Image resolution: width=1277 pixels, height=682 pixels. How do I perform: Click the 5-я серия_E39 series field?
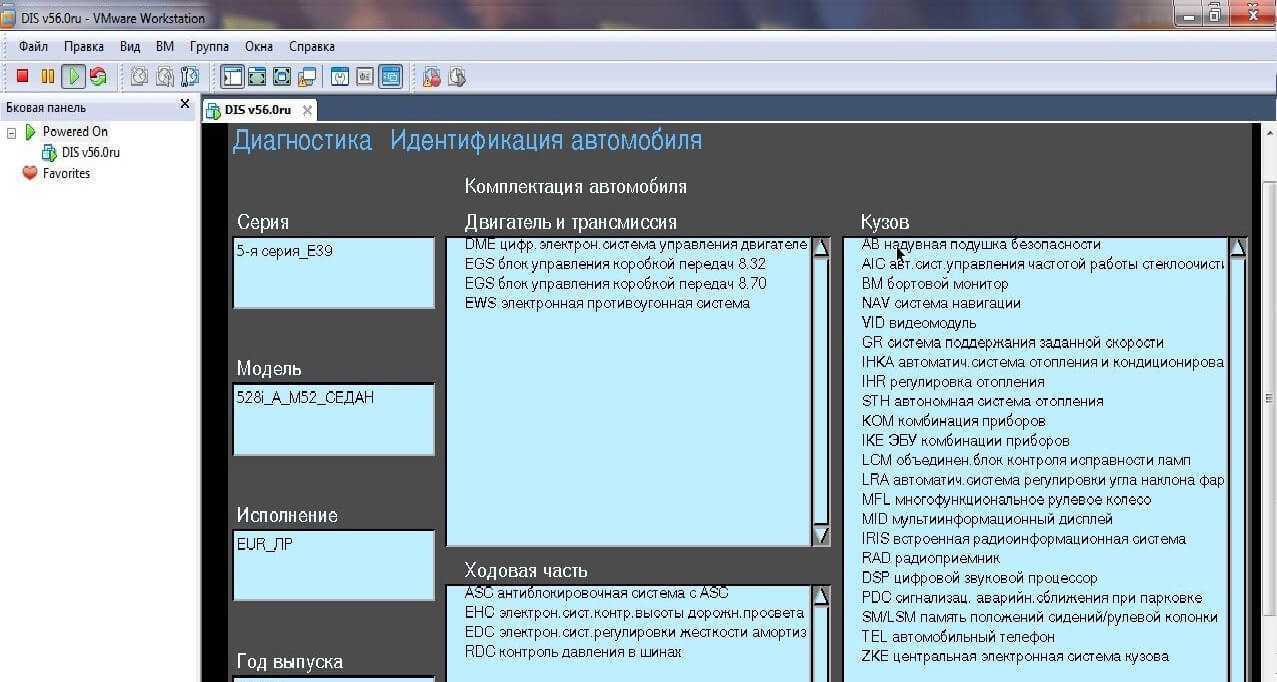click(333, 272)
